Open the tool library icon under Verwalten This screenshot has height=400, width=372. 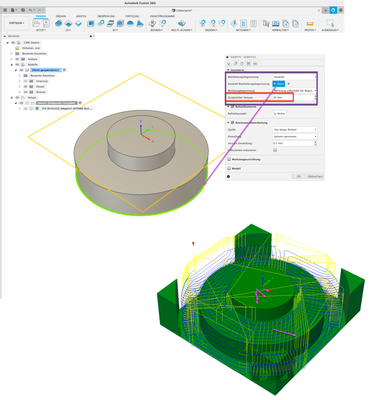[x=266, y=23]
